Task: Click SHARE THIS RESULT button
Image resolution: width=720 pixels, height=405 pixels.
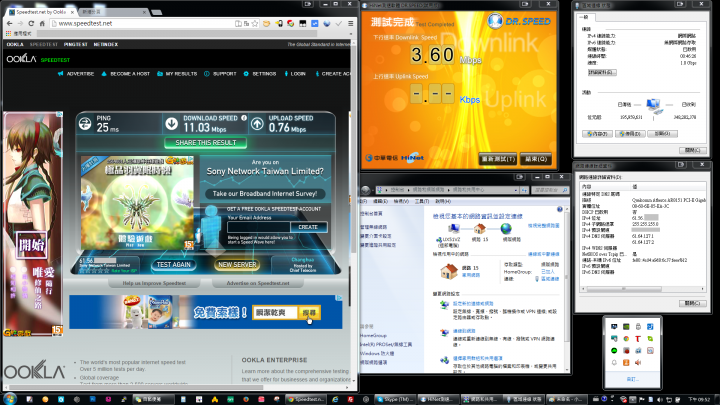Action: [x=206, y=143]
